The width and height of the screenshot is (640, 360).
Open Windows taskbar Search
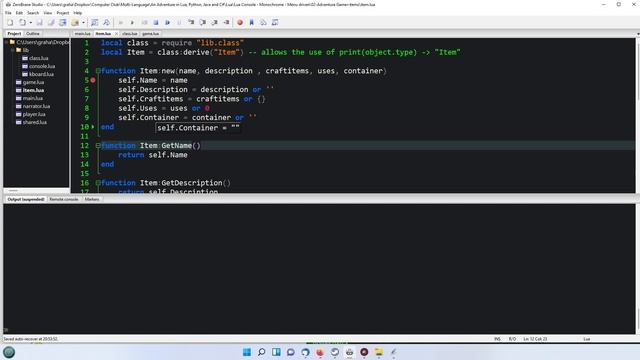click(x=262, y=352)
